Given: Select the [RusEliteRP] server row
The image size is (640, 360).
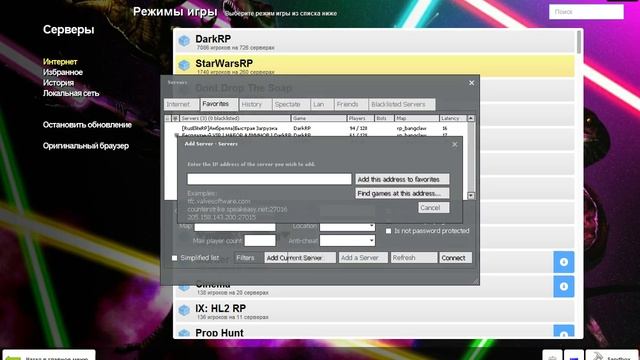Looking at the screenshot, I should click(316, 128).
